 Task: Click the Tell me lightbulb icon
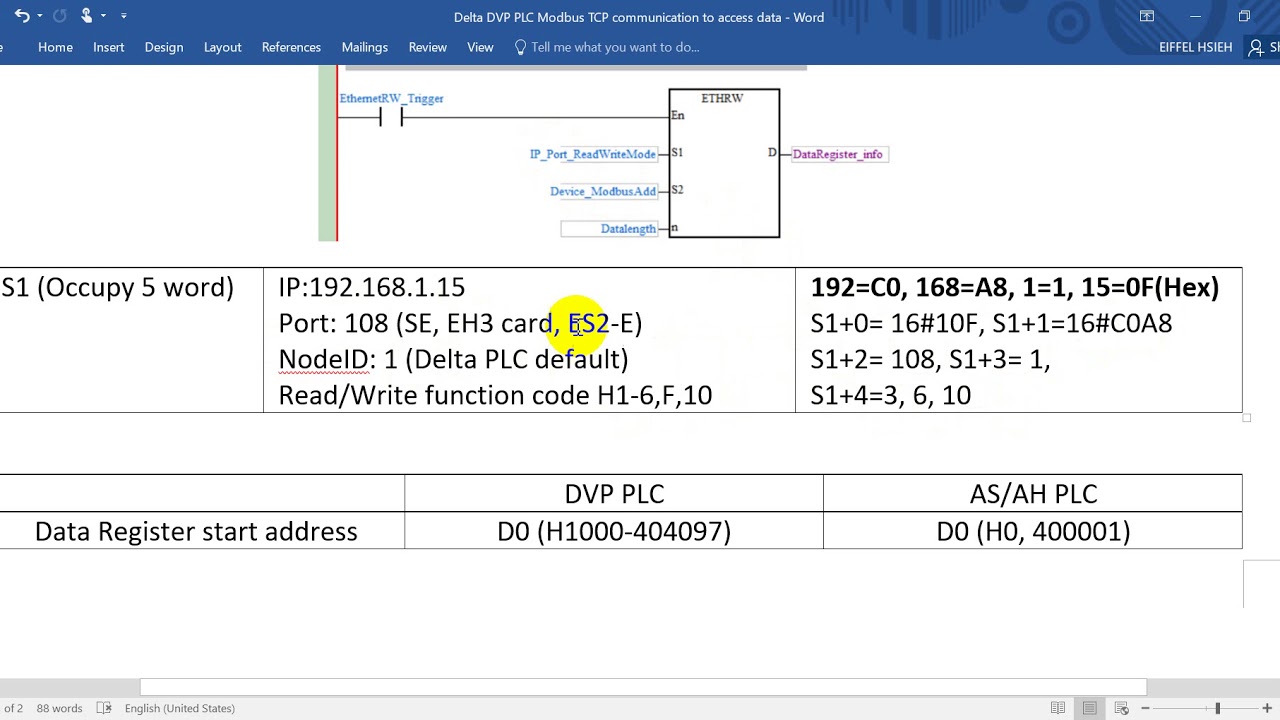coord(520,47)
